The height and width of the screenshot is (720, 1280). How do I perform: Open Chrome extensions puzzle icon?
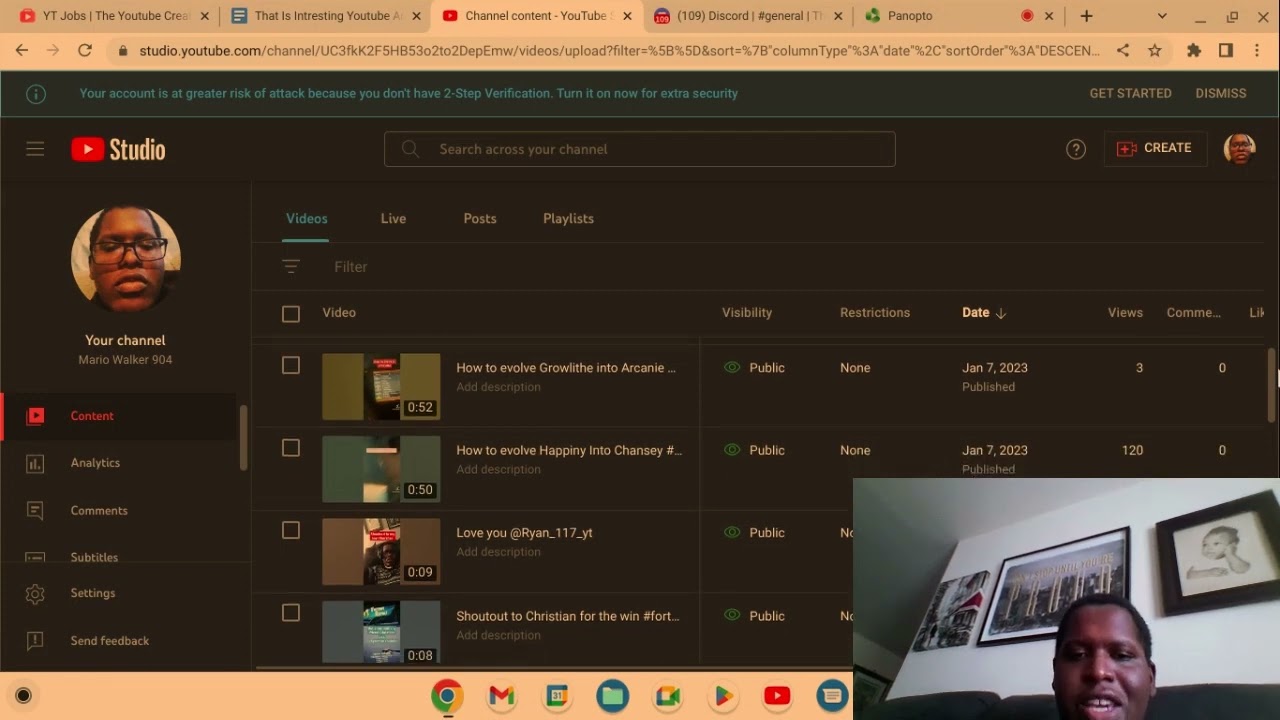pyautogui.click(x=1193, y=50)
